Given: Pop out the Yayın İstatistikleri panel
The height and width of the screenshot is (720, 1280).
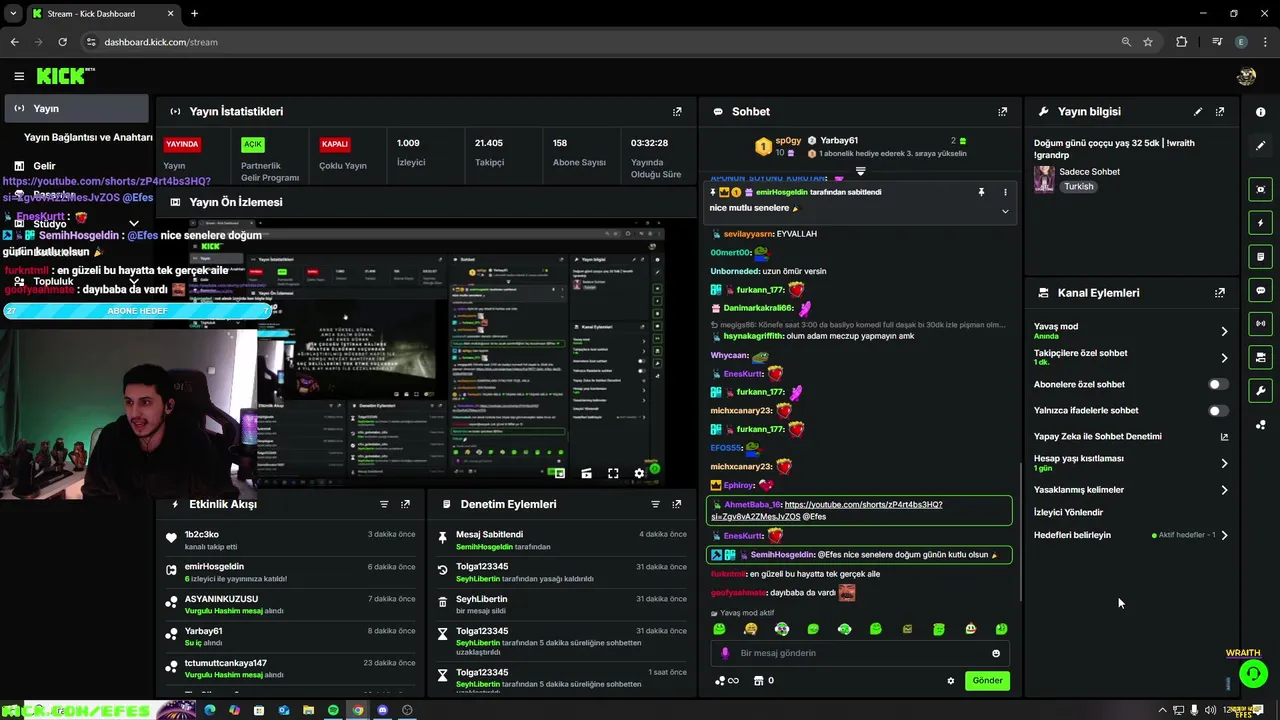Looking at the screenshot, I should click(677, 112).
